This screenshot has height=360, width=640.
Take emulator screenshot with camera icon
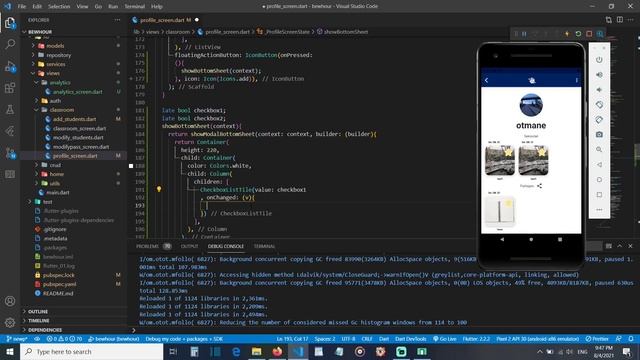599,135
